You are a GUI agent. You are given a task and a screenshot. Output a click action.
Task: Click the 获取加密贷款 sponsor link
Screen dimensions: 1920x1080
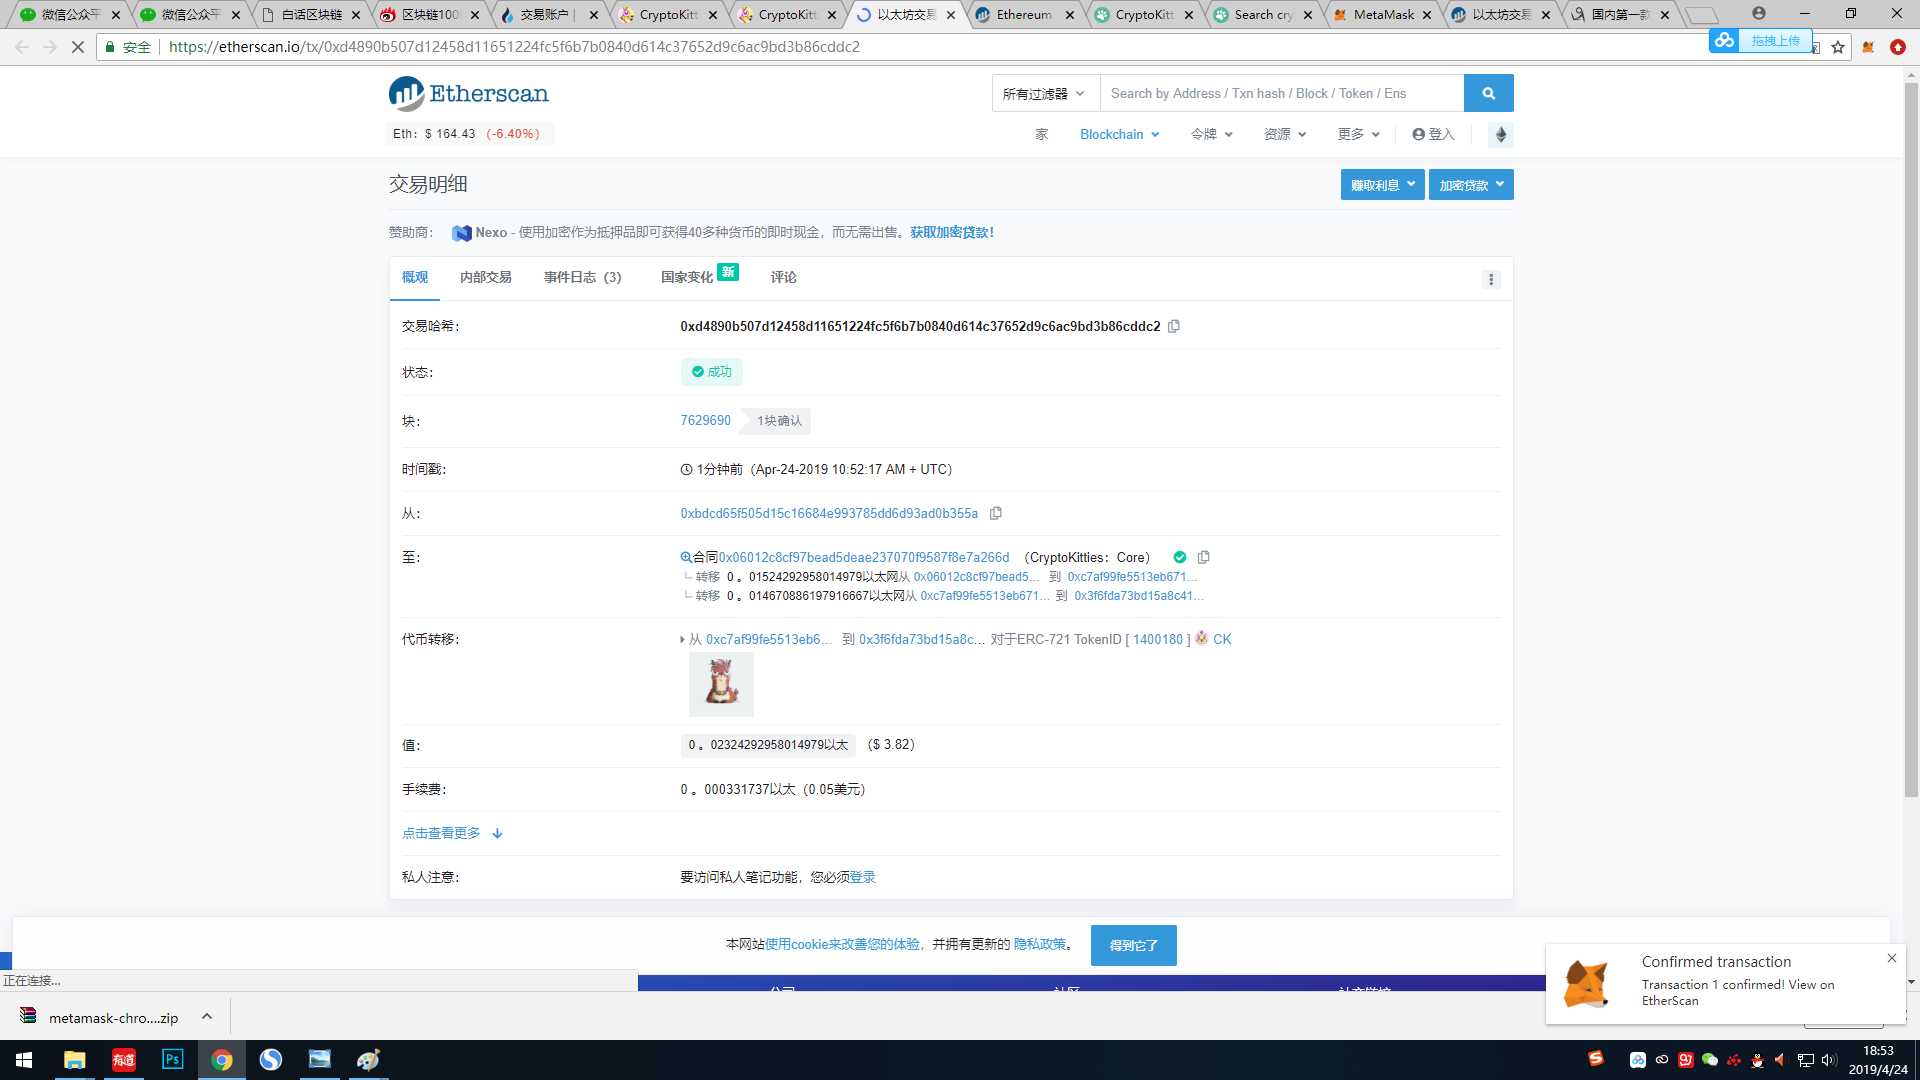tap(952, 232)
